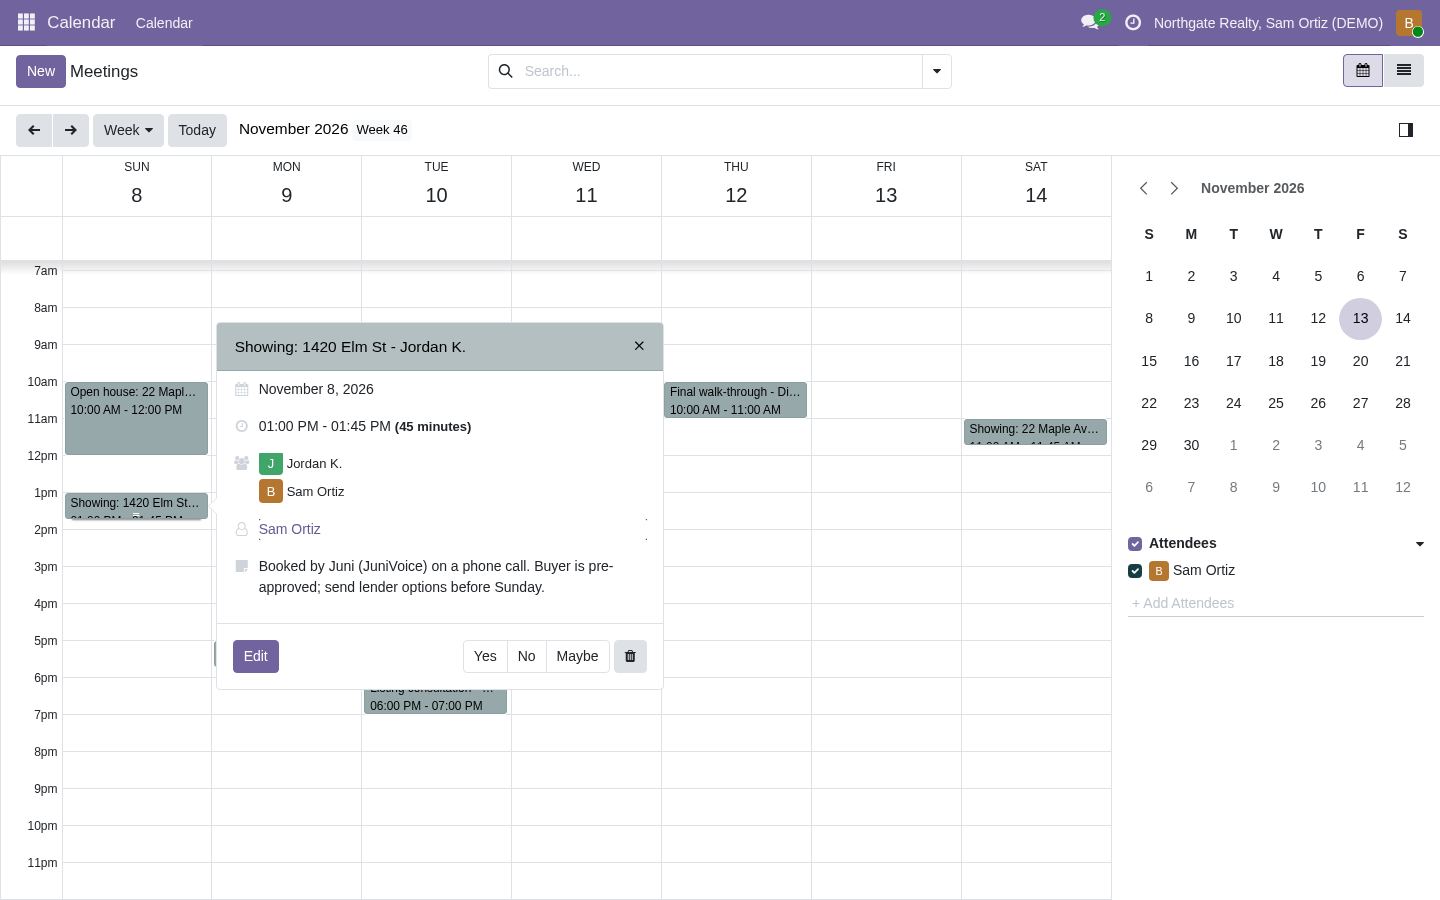Click Sam Ortiz avatar in Attendees filter
This screenshot has width=1440, height=900.
point(1159,571)
